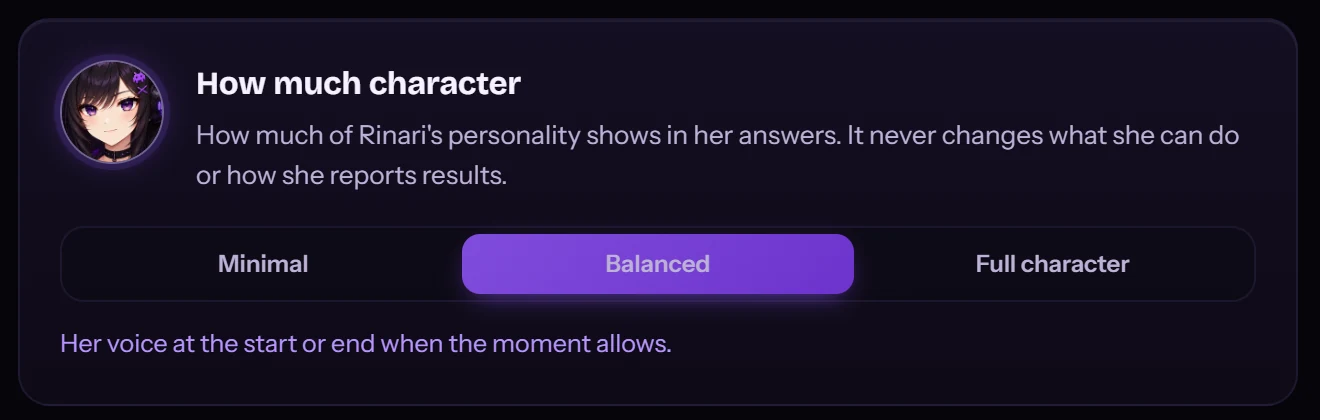The image size is (1320, 420).
Task: Click the highlighted purple Balanced segment
Action: 657,264
